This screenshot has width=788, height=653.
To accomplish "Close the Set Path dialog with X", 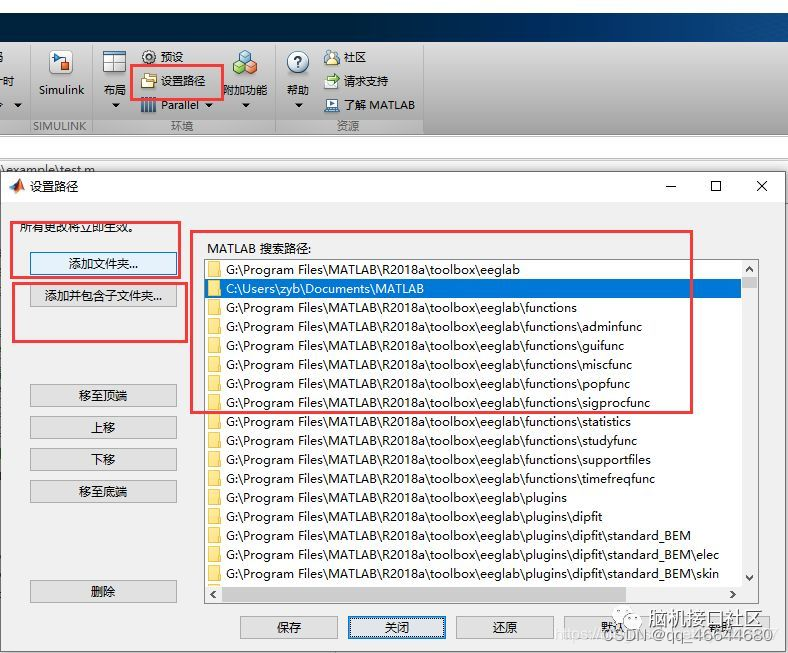I will pos(761,186).
